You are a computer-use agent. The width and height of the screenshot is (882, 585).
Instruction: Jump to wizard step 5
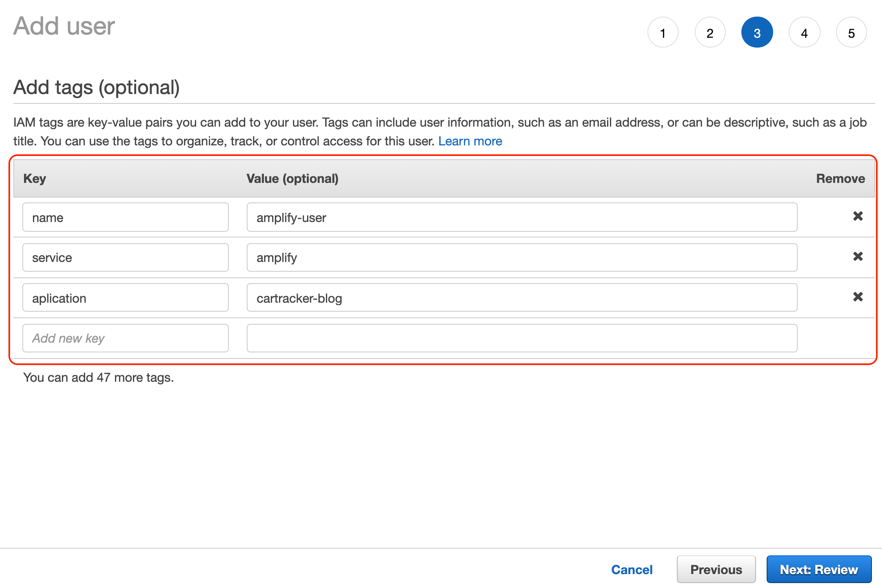coord(851,33)
